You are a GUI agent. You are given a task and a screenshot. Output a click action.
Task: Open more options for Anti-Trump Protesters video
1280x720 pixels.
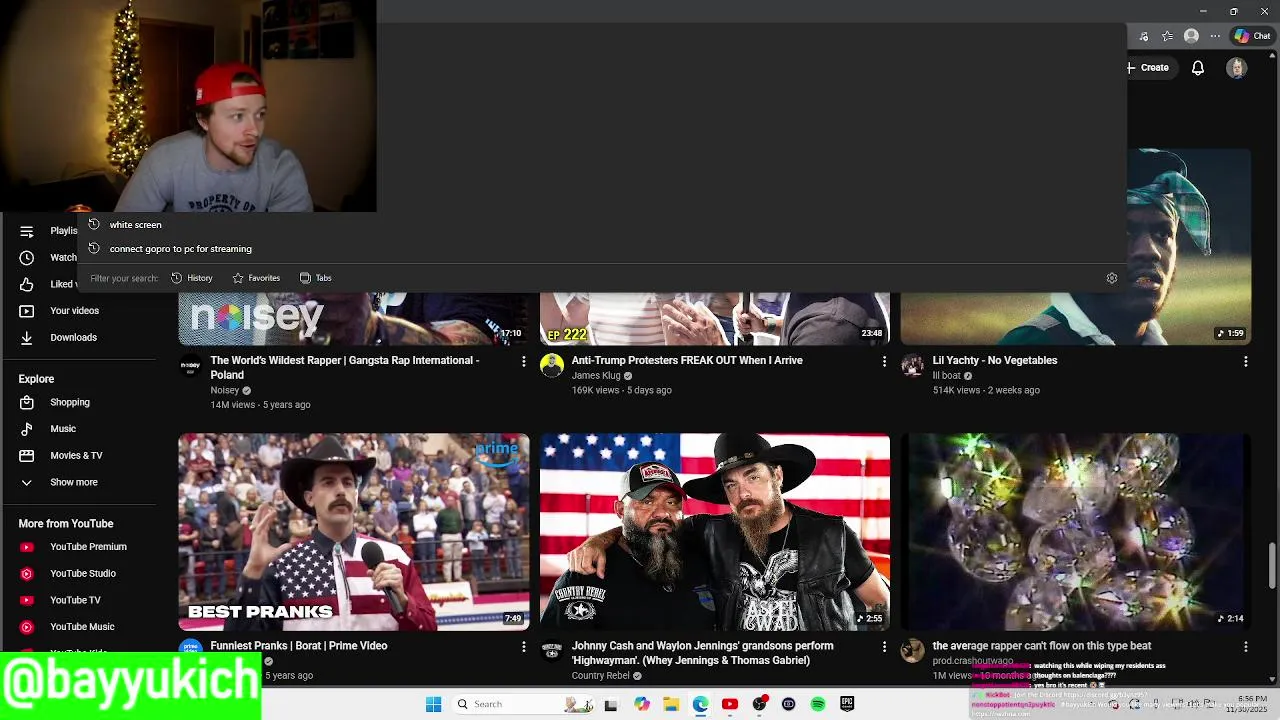coord(884,361)
